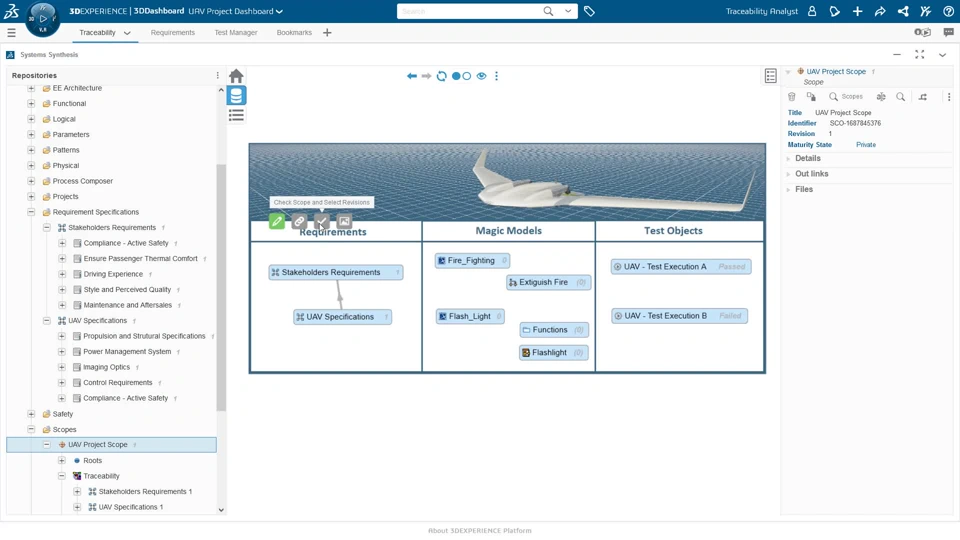Open the tag icon next to search

click(589, 11)
